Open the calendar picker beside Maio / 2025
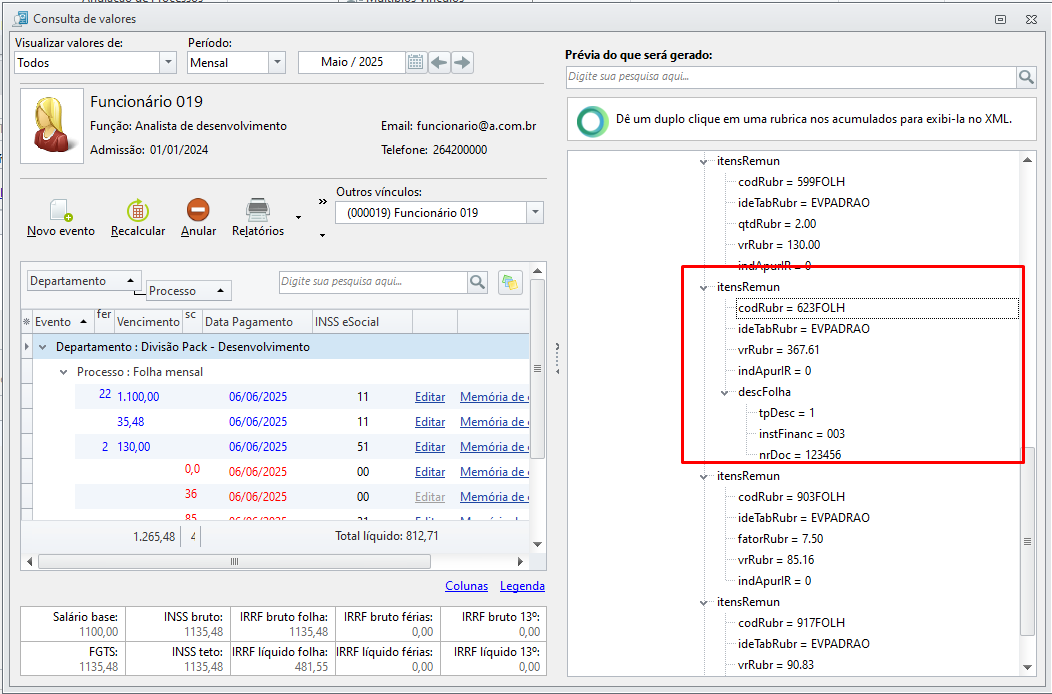This screenshot has width=1052, height=694. click(416, 62)
